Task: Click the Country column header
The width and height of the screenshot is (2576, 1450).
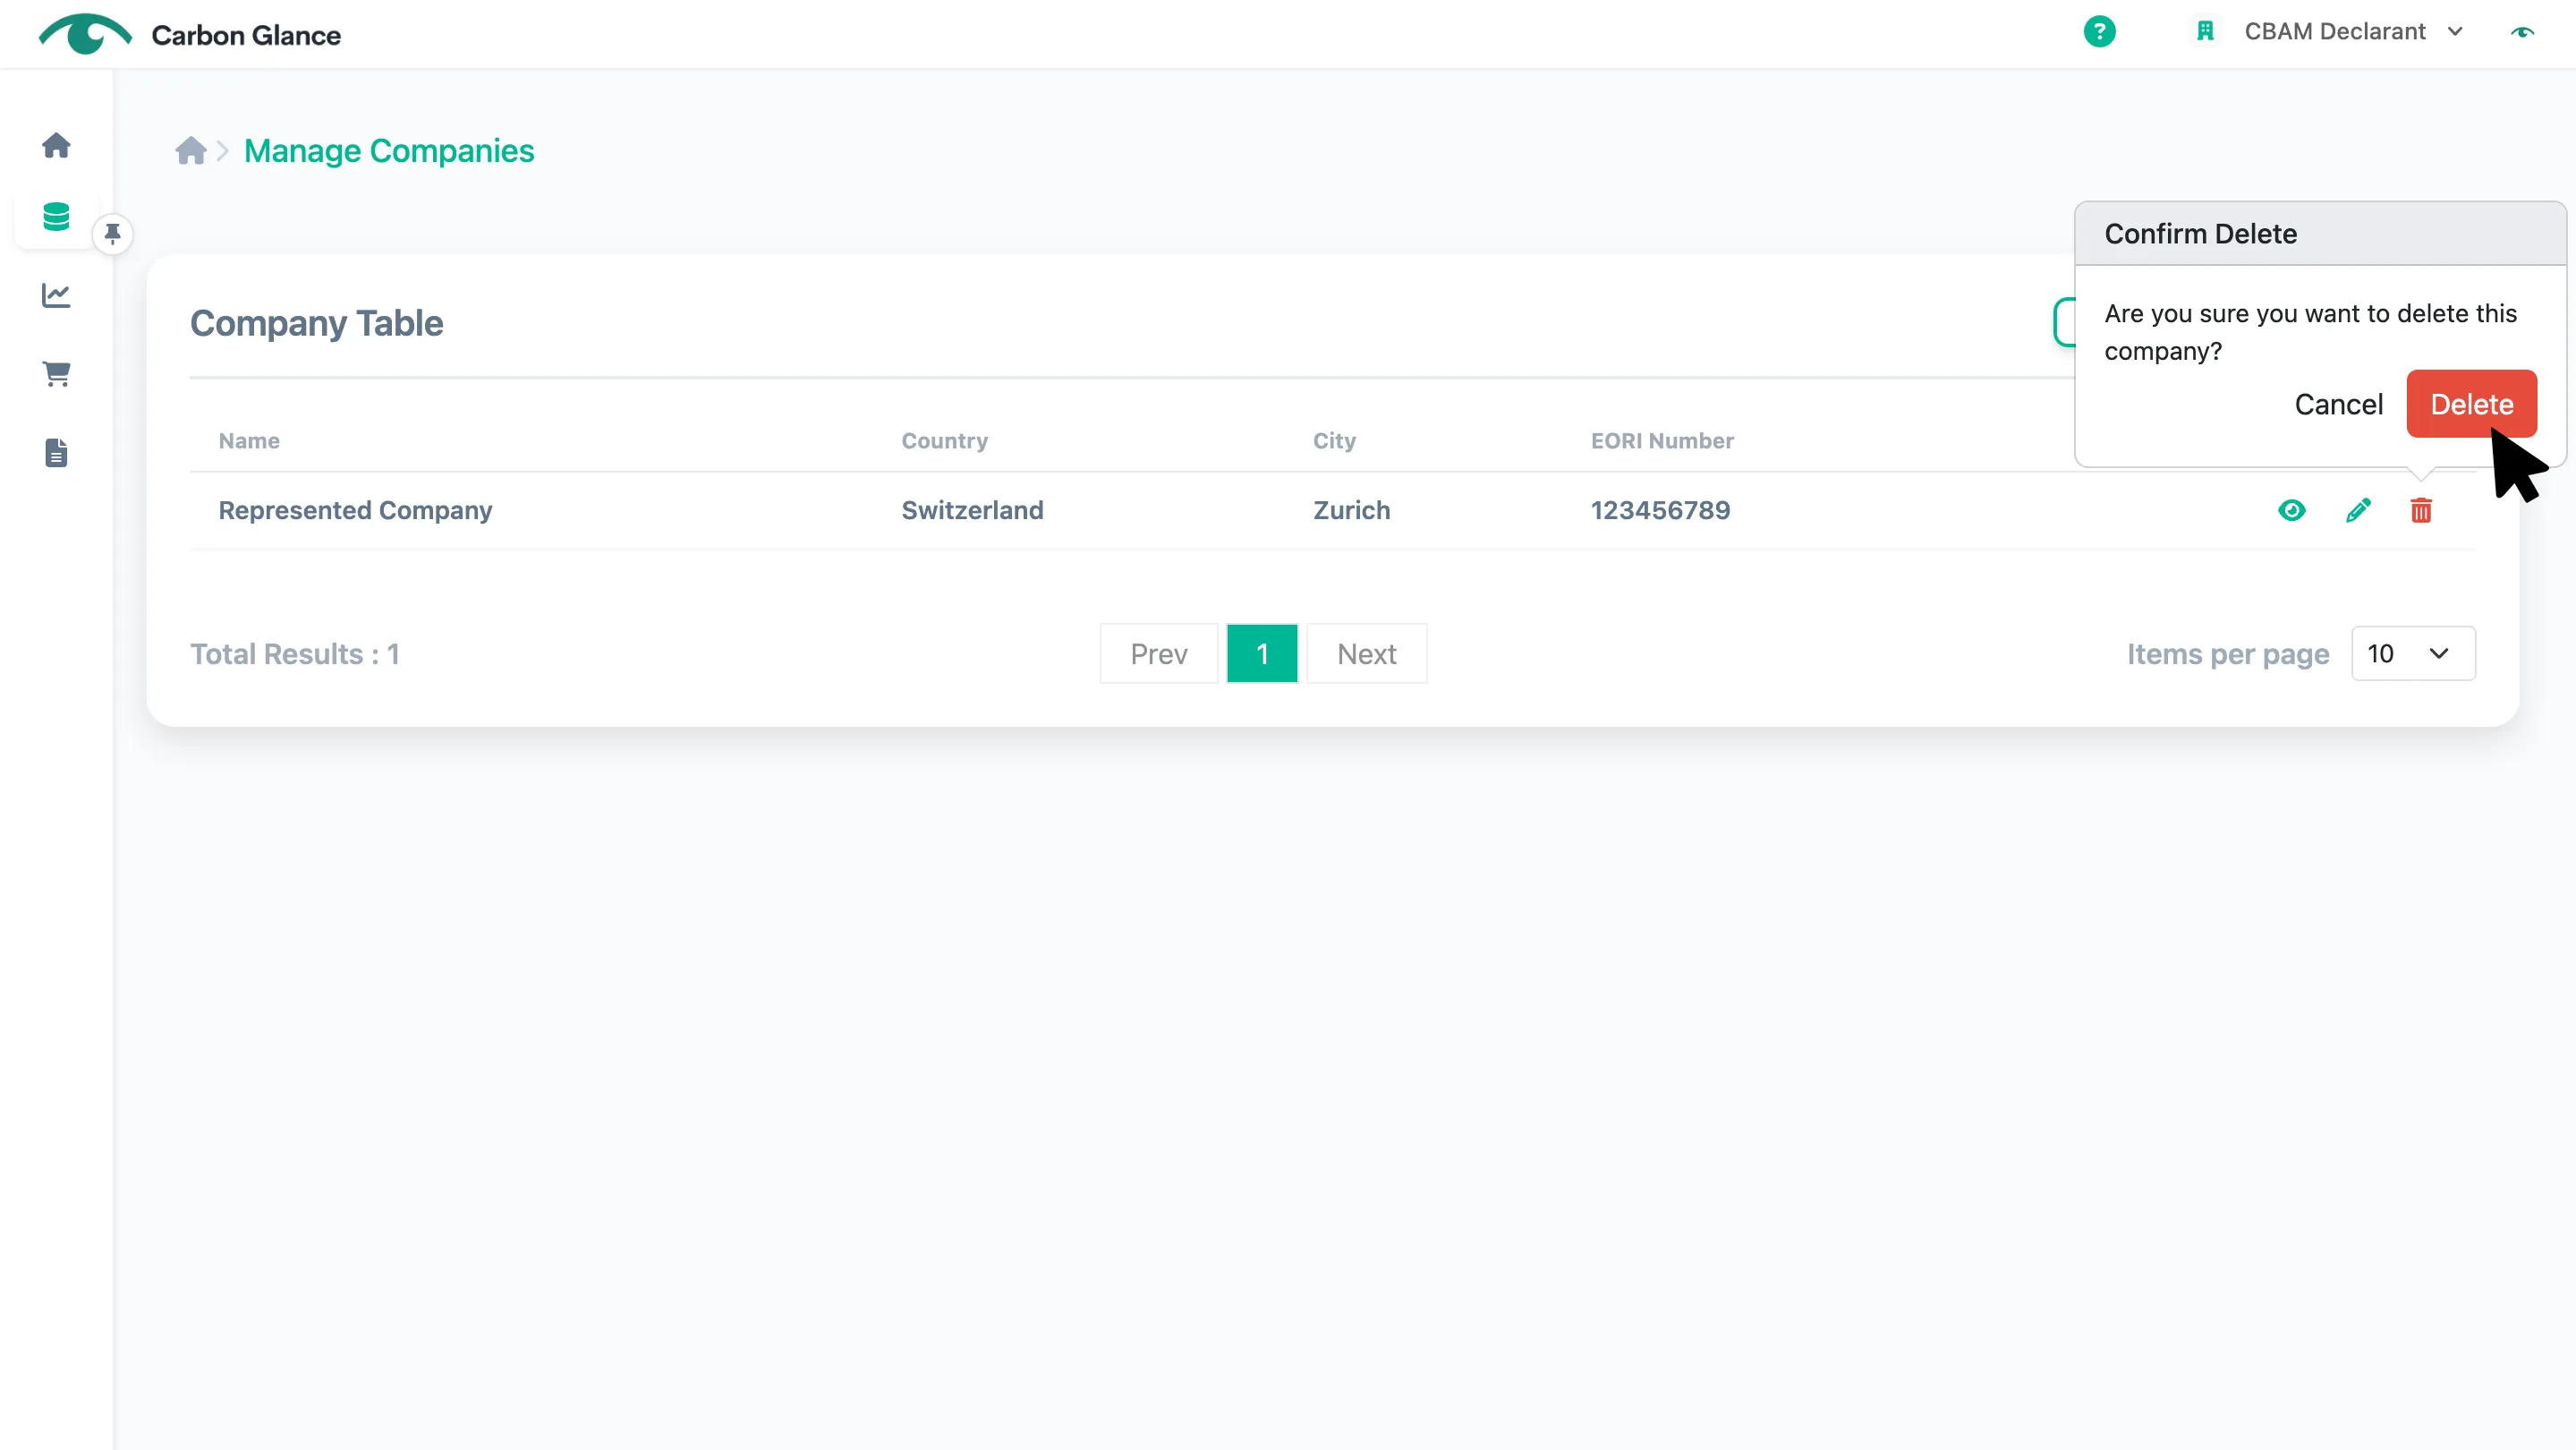Action: pyautogui.click(x=944, y=441)
